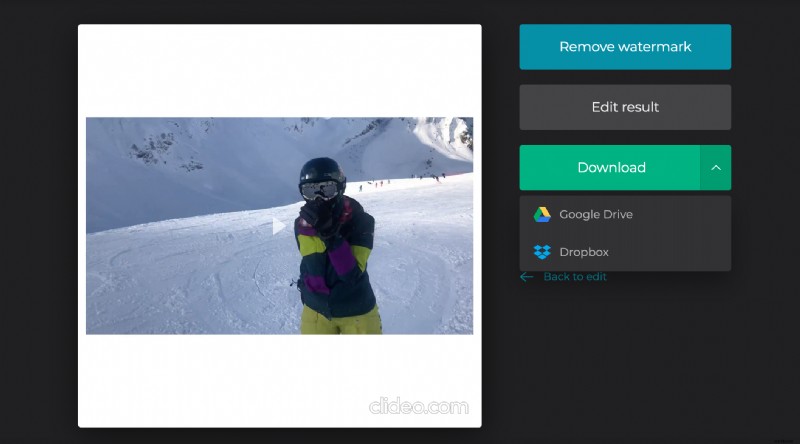Image resolution: width=800 pixels, height=444 pixels.
Task: Play the skier video preview
Action: click(278, 226)
